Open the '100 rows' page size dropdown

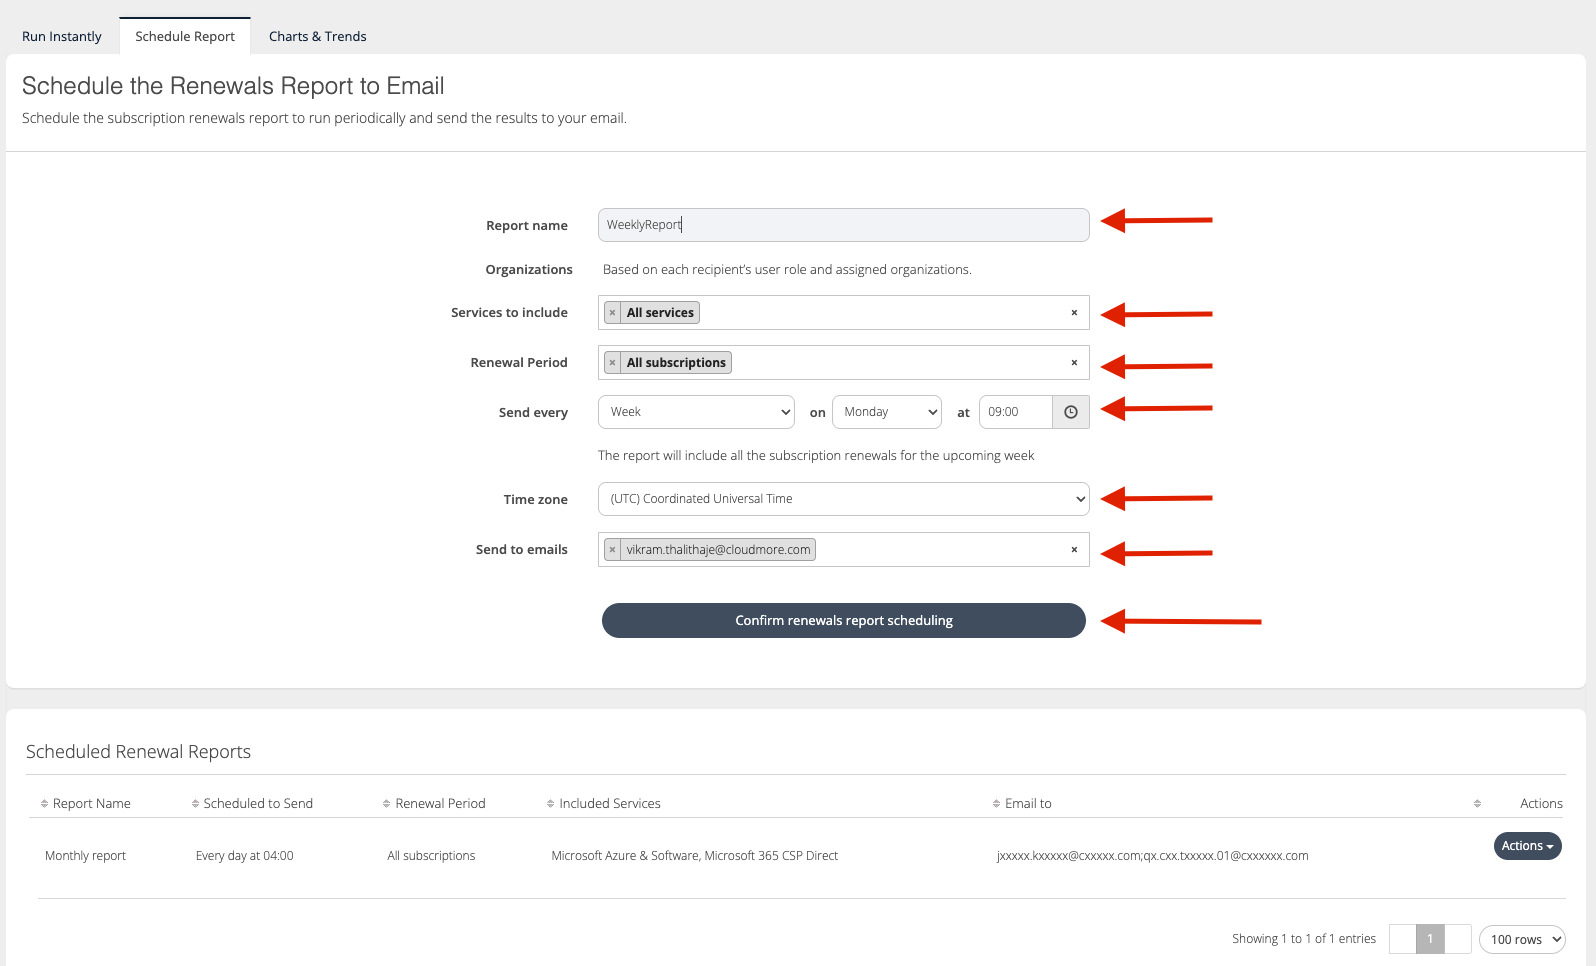[1521, 939]
